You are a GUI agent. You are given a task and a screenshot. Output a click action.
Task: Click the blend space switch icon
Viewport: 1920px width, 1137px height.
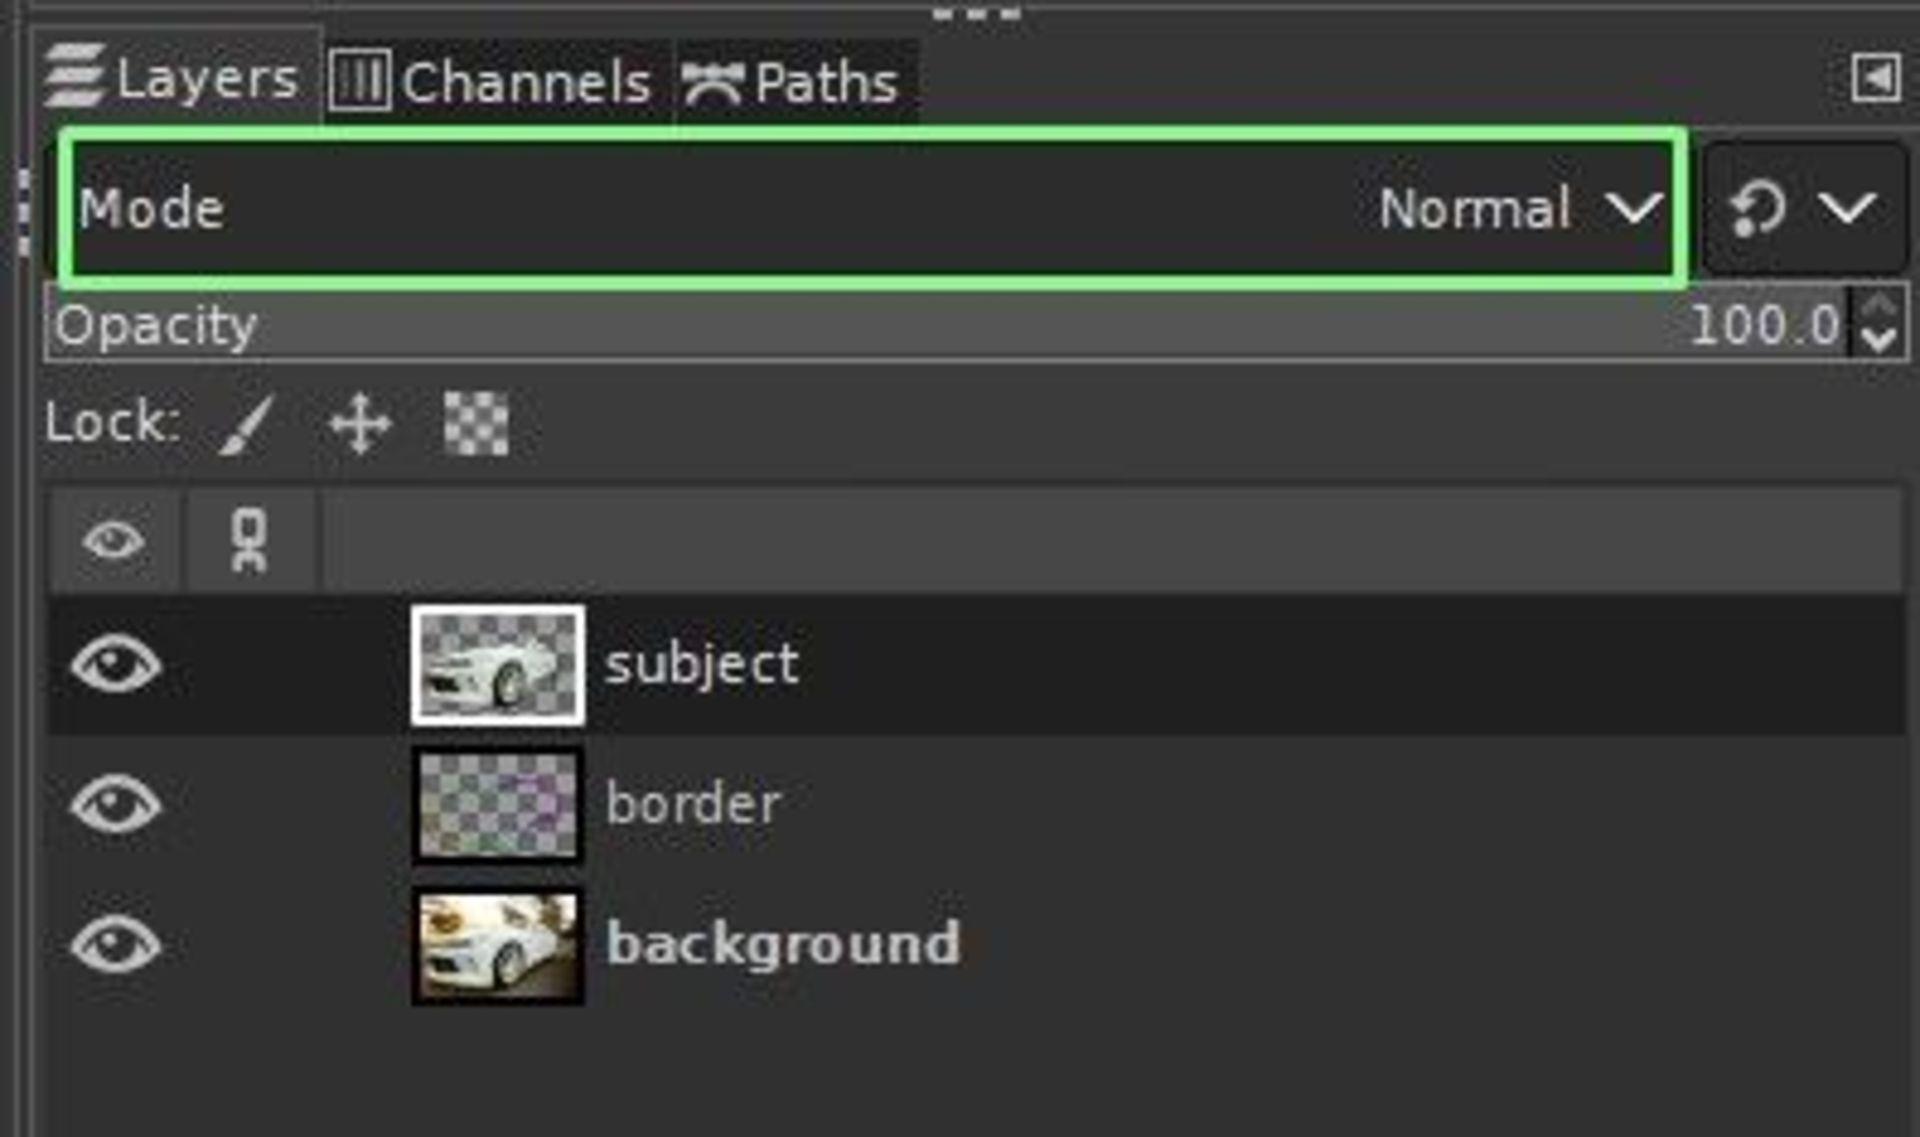[1757, 209]
